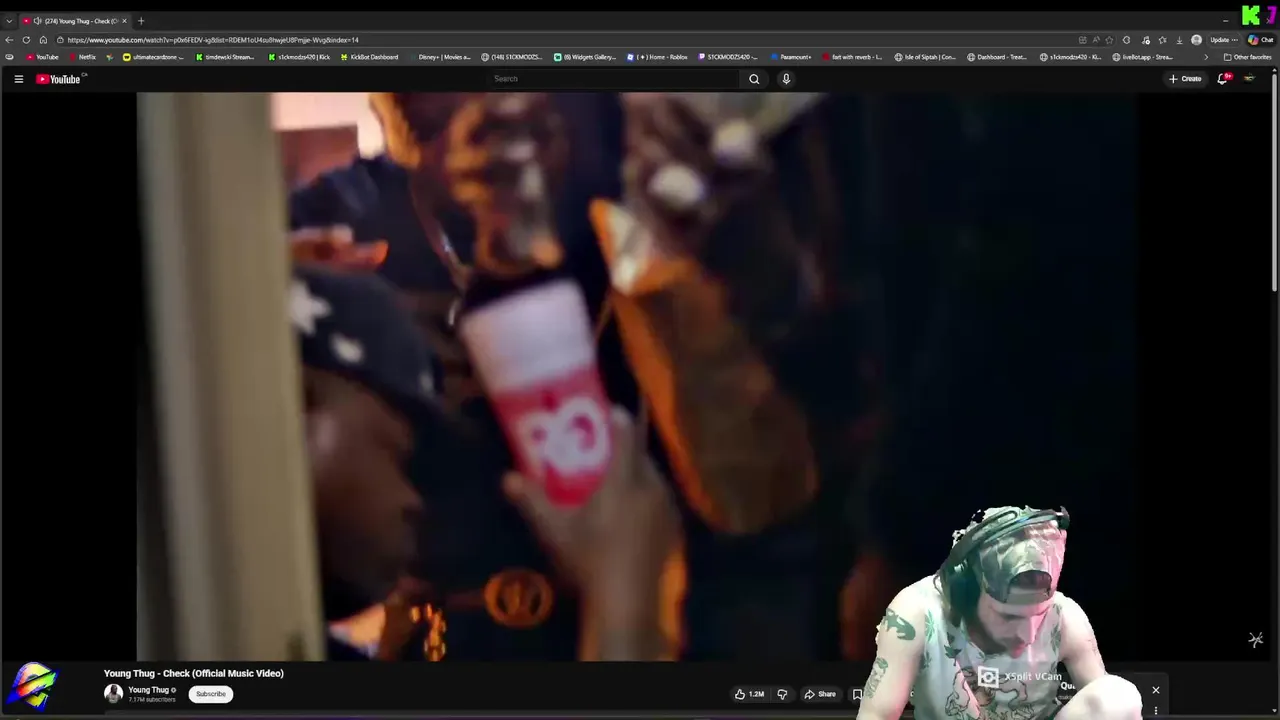1280x720 pixels.
Task: Open the Dashboard - Treat bookmark
Action: [997, 57]
